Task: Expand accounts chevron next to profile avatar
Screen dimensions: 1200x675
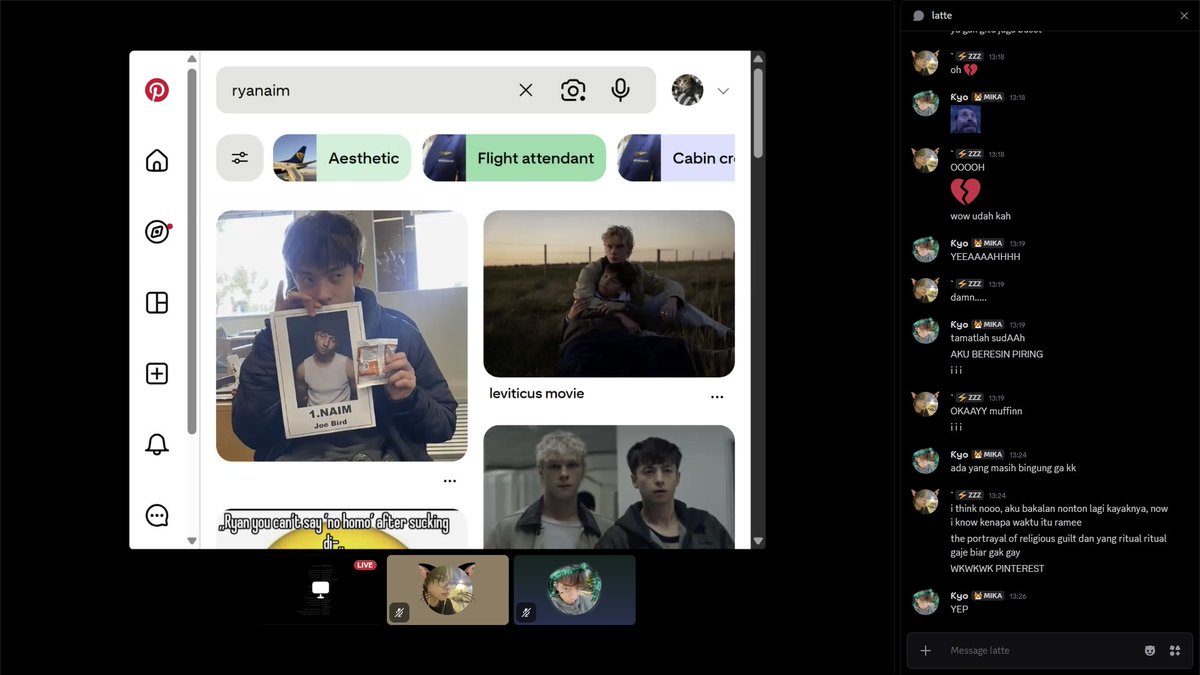Action: click(x=723, y=91)
